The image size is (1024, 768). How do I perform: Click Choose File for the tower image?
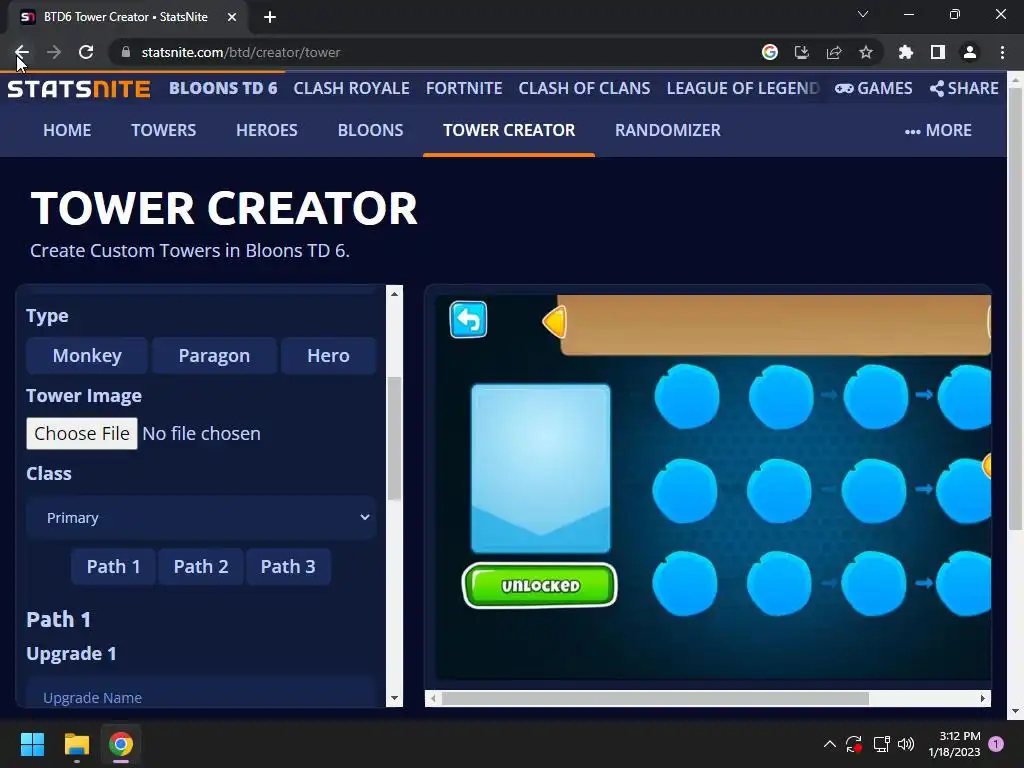[x=82, y=434]
